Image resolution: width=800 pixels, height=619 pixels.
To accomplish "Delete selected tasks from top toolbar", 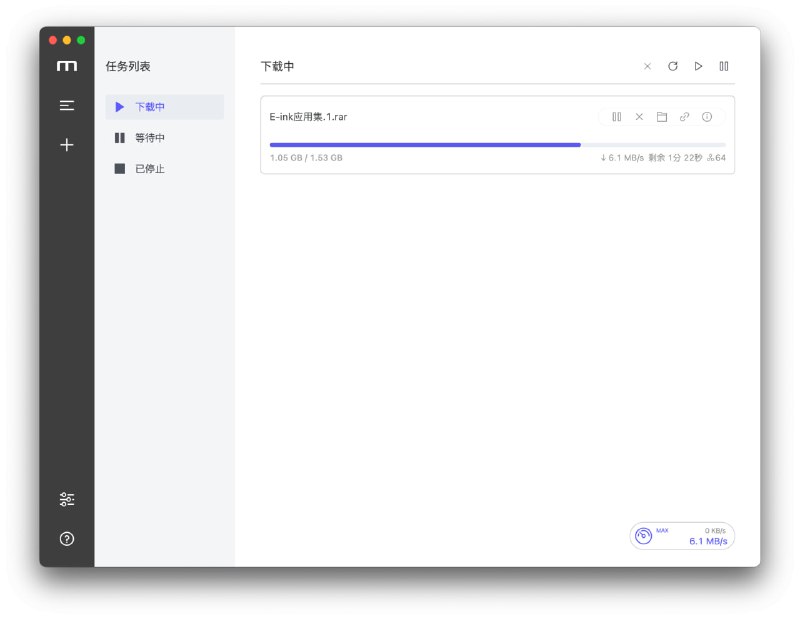I will click(x=647, y=66).
